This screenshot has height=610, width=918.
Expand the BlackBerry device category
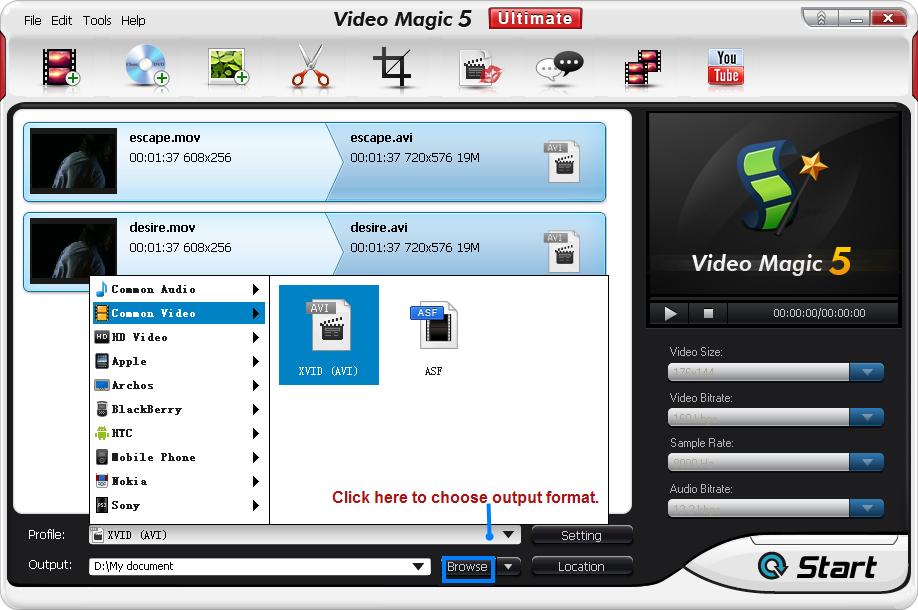pos(179,409)
